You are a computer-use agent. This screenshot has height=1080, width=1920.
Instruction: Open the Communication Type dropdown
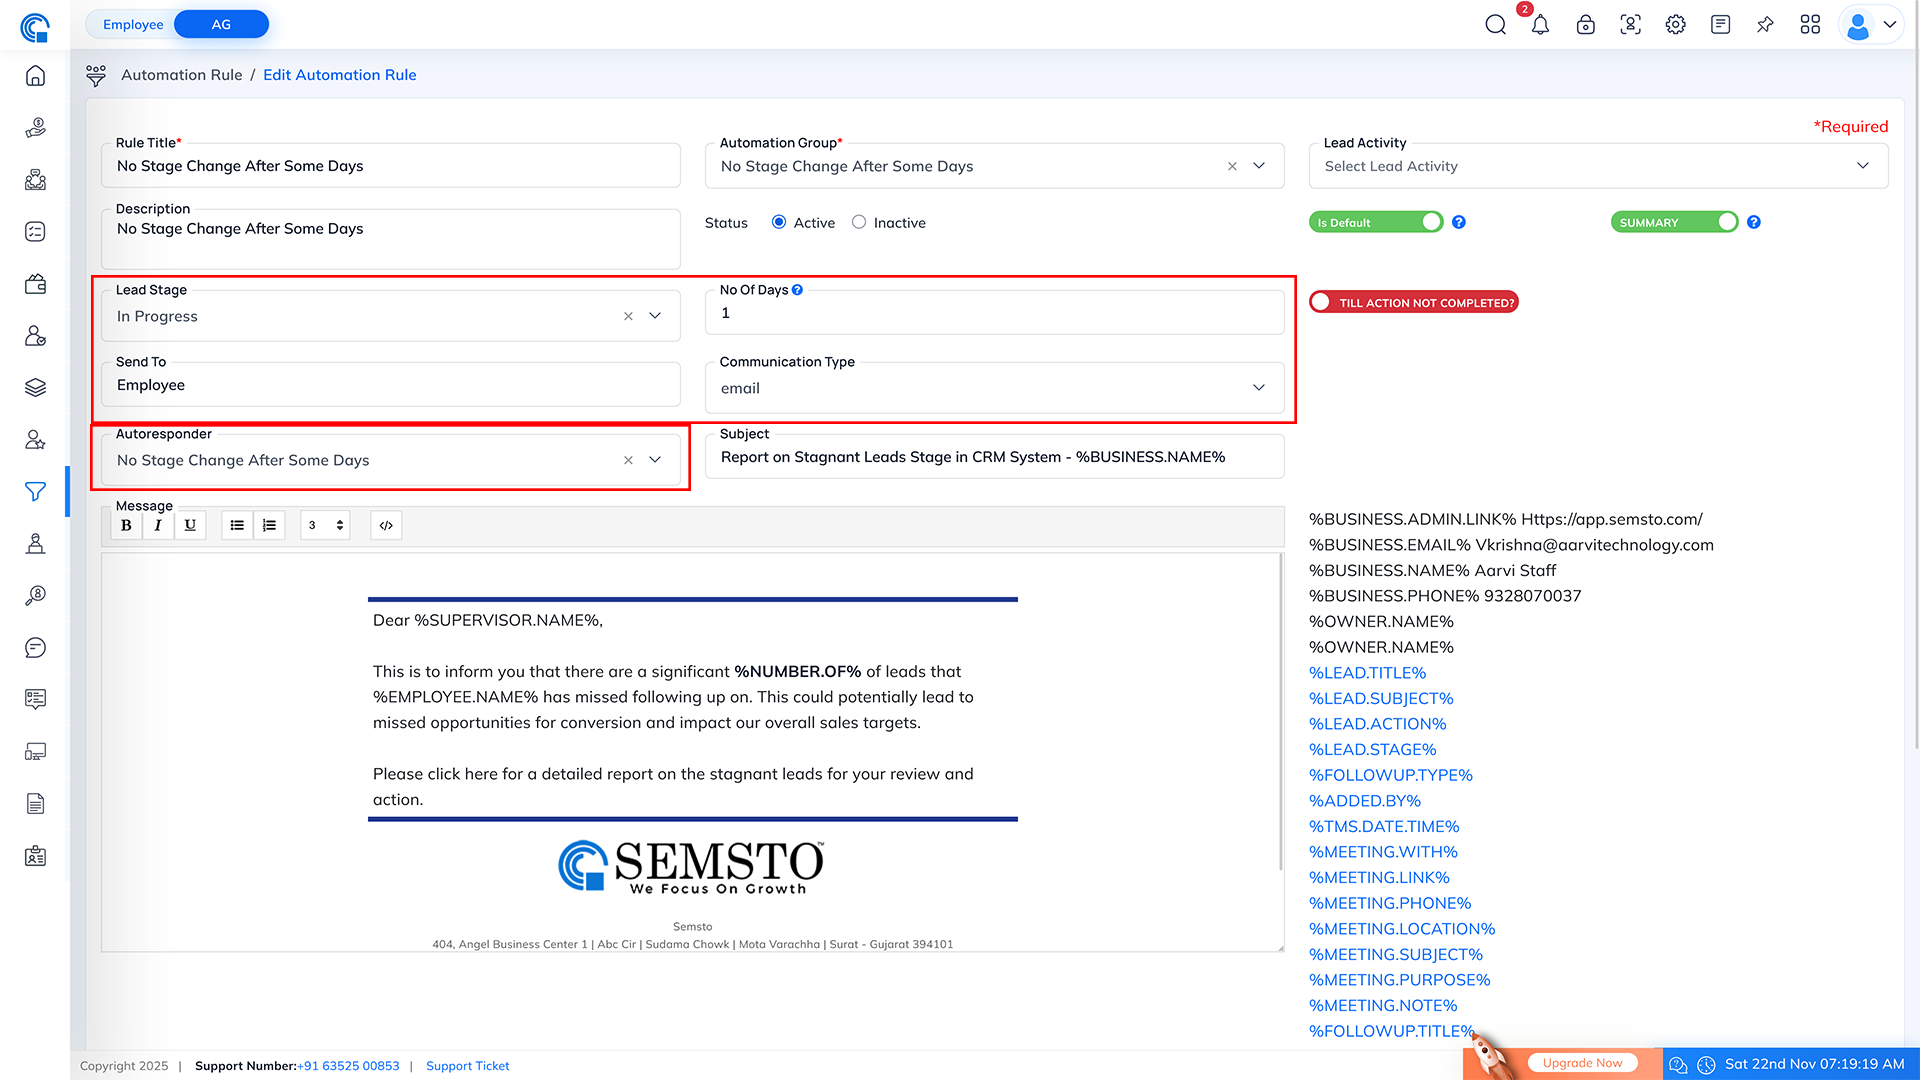[1258, 388]
